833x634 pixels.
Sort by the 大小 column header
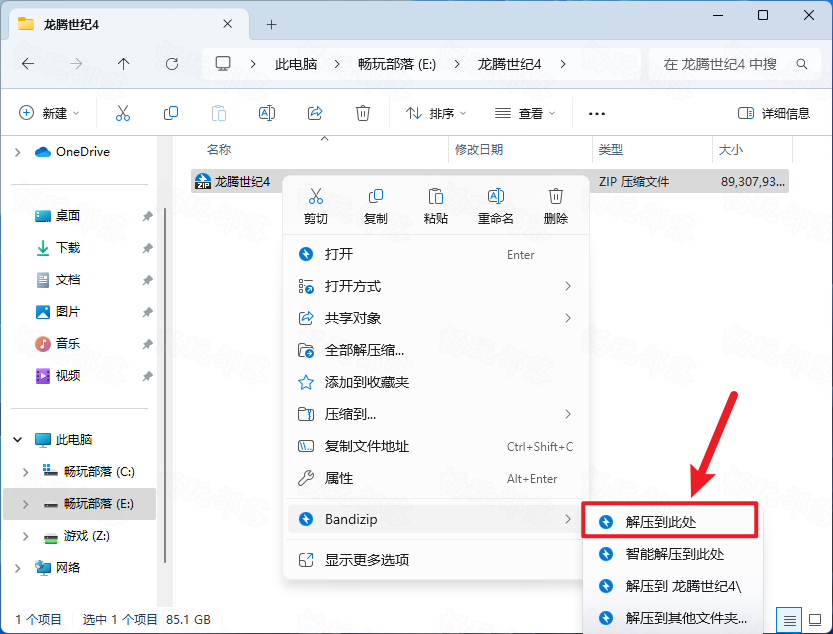[752, 149]
